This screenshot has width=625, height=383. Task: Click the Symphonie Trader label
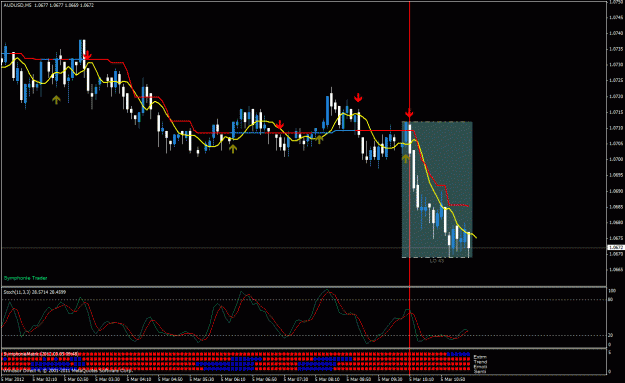tap(26, 278)
